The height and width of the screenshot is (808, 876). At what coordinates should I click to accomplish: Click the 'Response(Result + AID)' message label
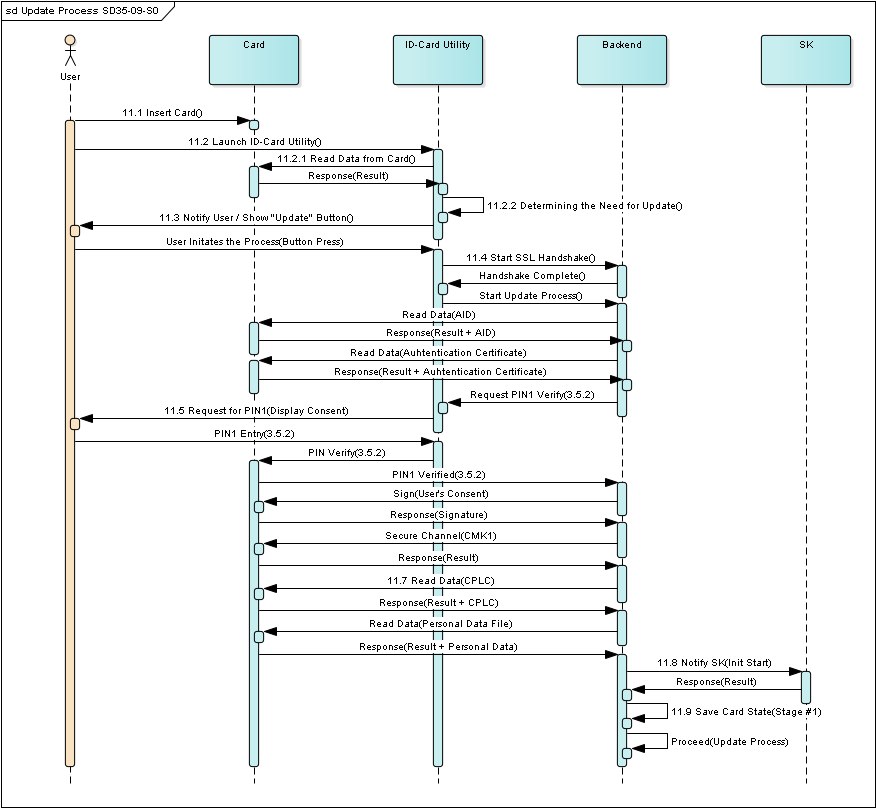[x=441, y=333]
